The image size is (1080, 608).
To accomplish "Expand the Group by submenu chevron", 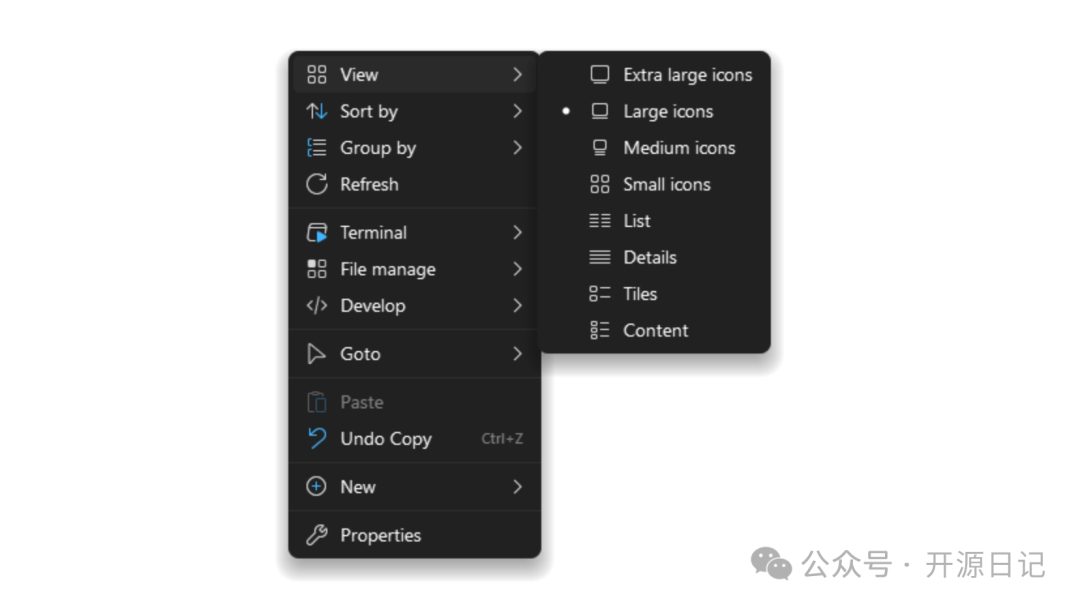I will (x=517, y=148).
